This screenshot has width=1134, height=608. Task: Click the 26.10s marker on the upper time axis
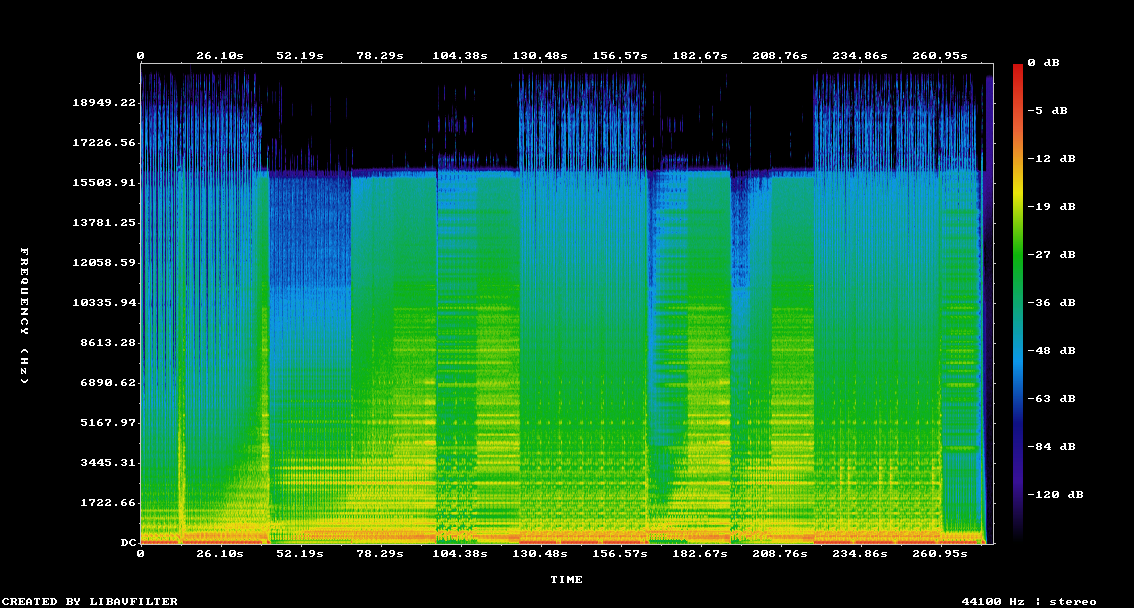point(220,56)
